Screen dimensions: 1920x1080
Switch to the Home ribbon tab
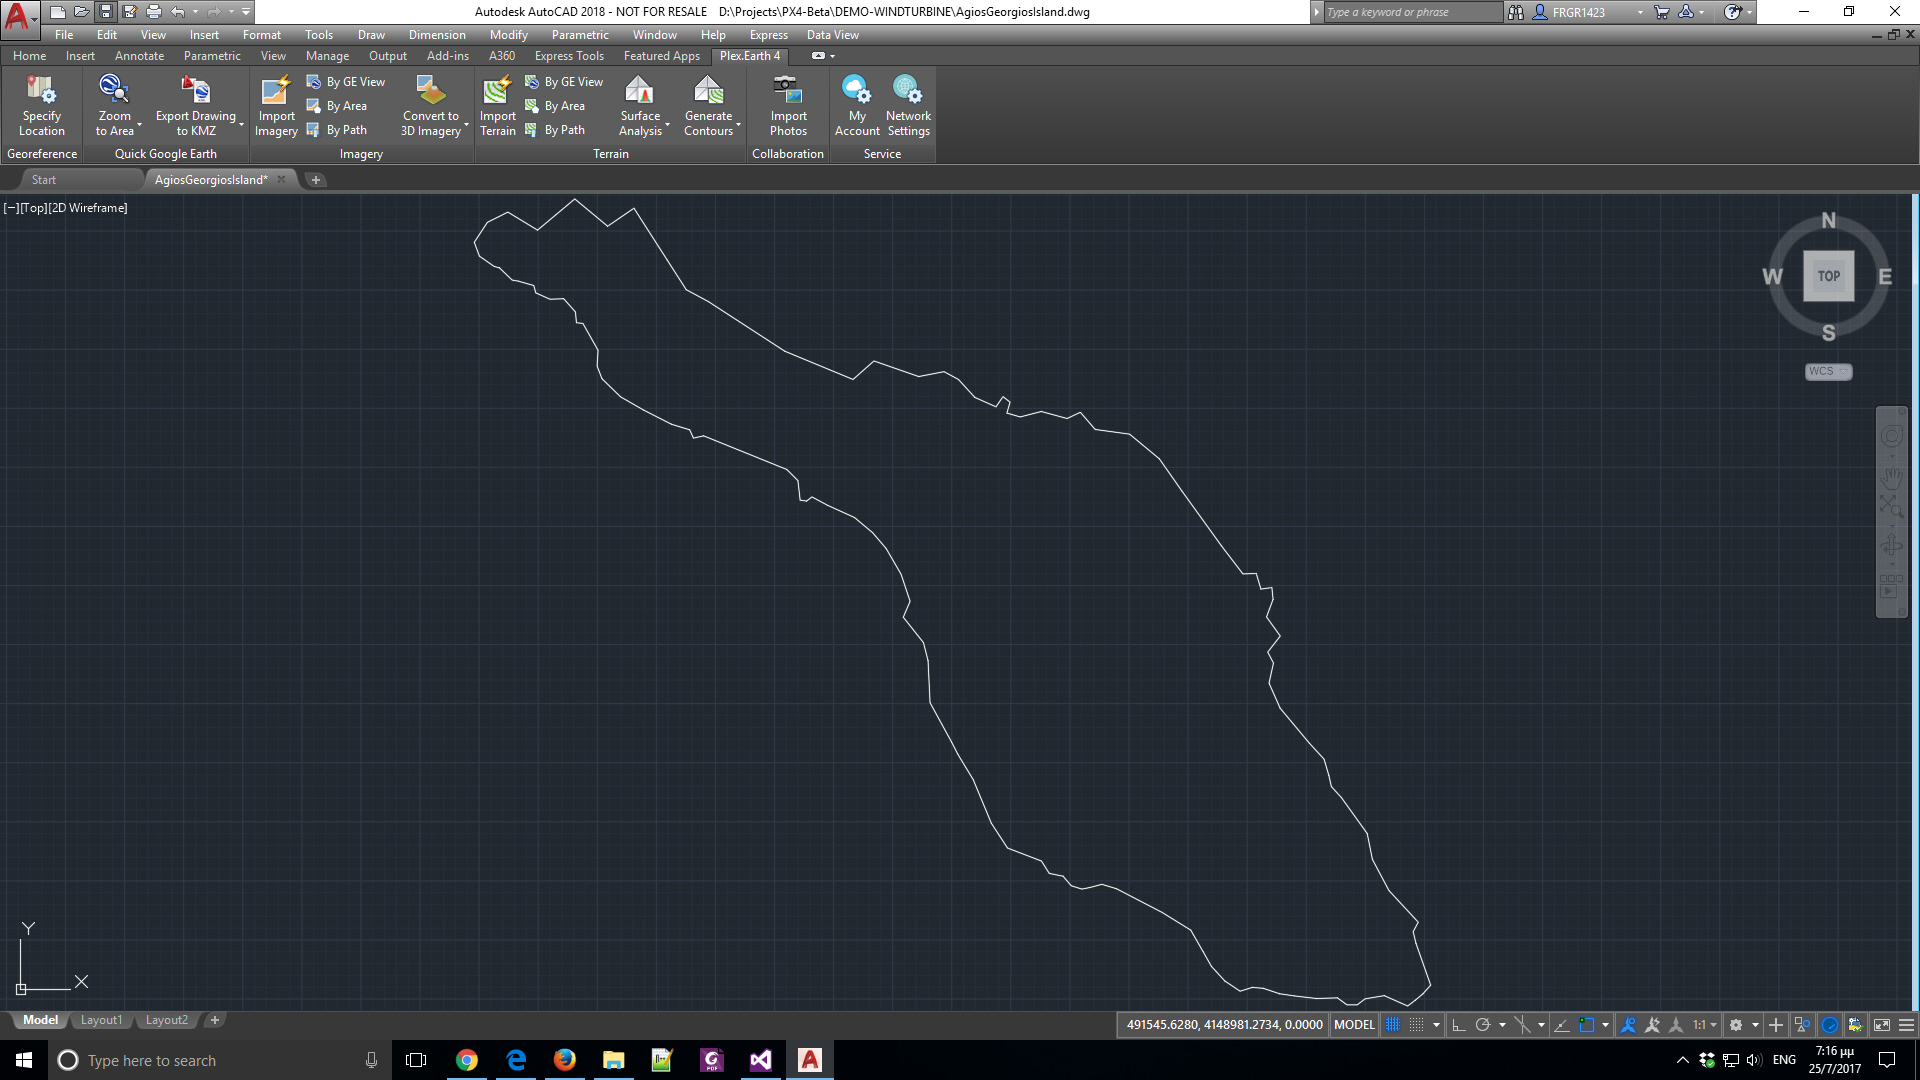tap(29, 56)
